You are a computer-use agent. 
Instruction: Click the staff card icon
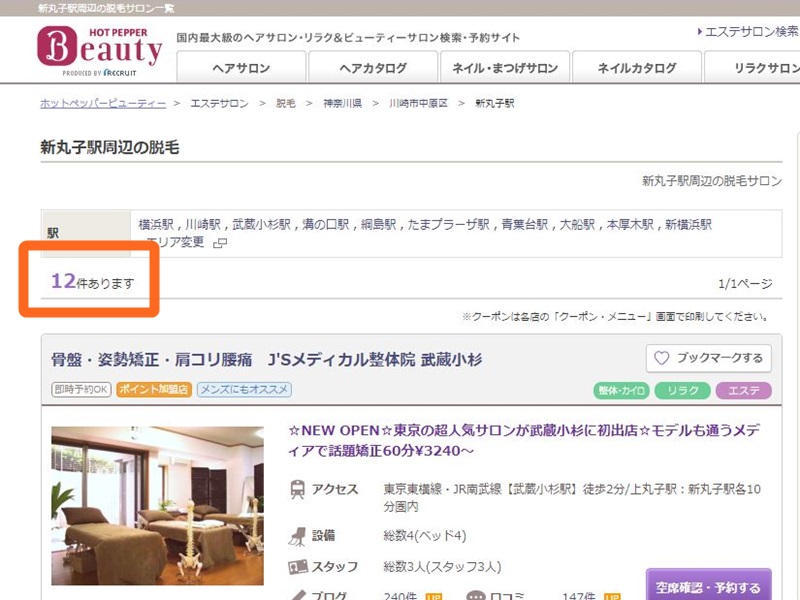point(298,567)
